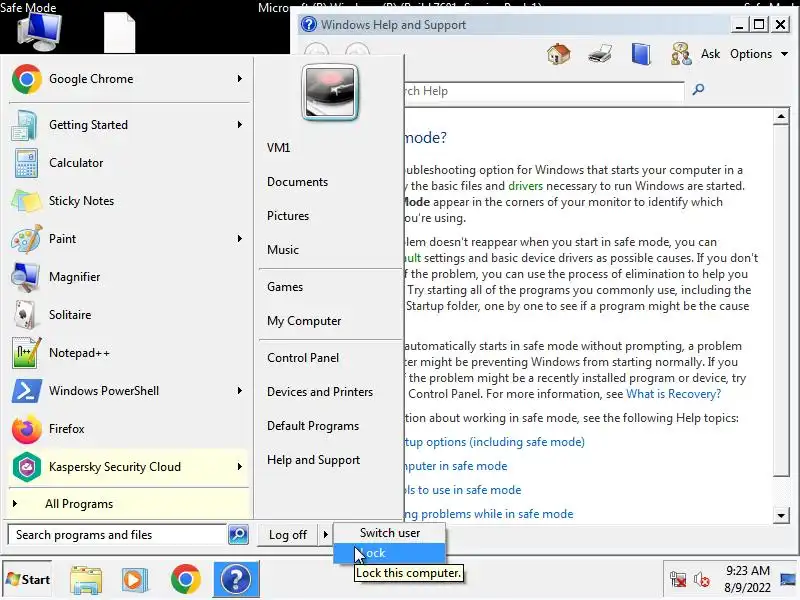The height and width of the screenshot is (600, 800).
Task: Start the Solitaire icon
Action: 24,315
